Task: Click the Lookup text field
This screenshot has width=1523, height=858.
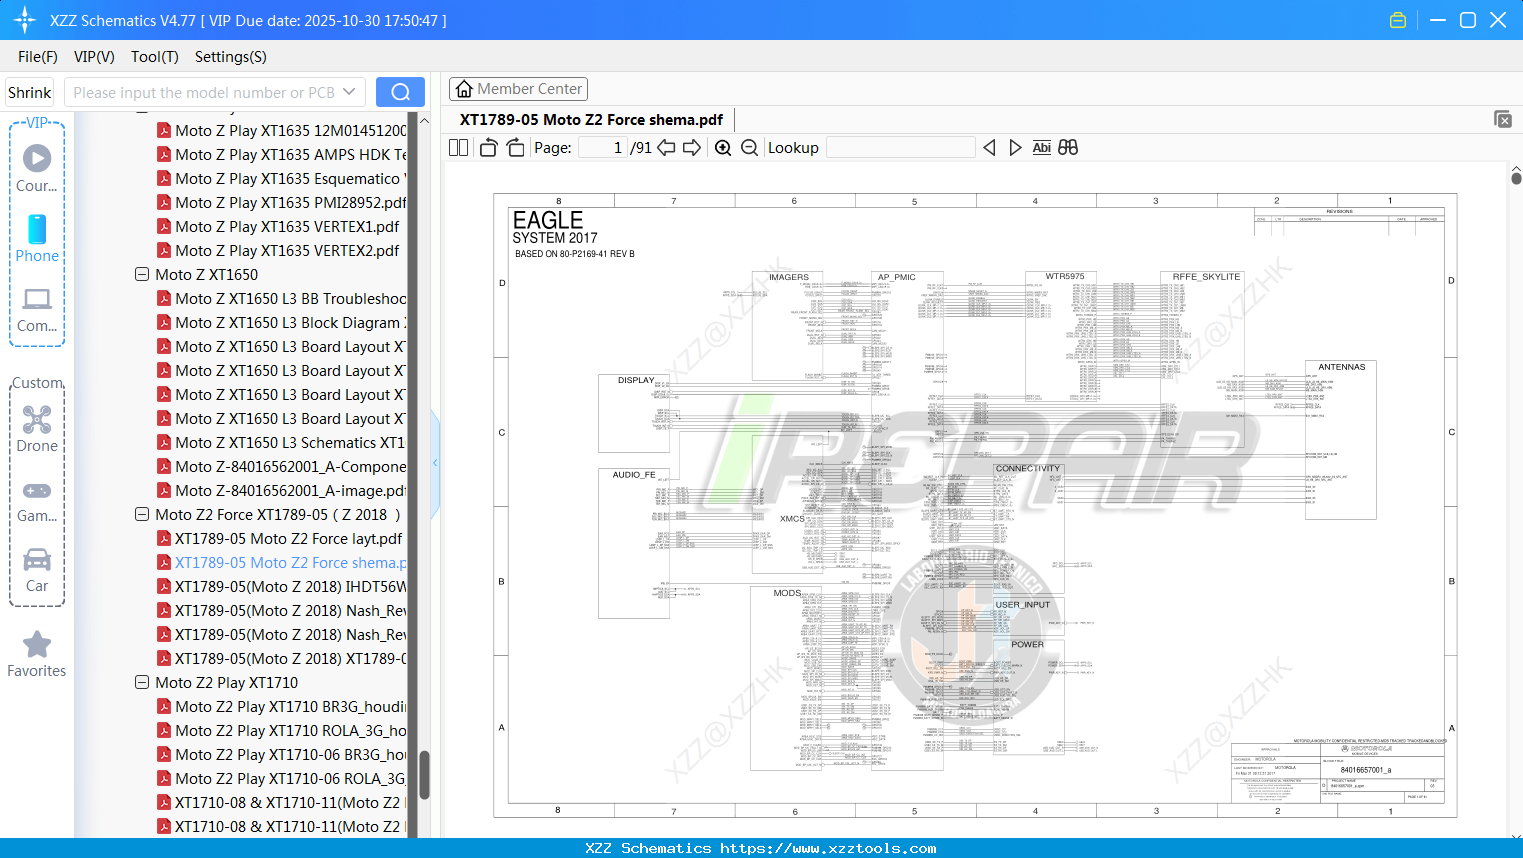Action: pos(901,148)
